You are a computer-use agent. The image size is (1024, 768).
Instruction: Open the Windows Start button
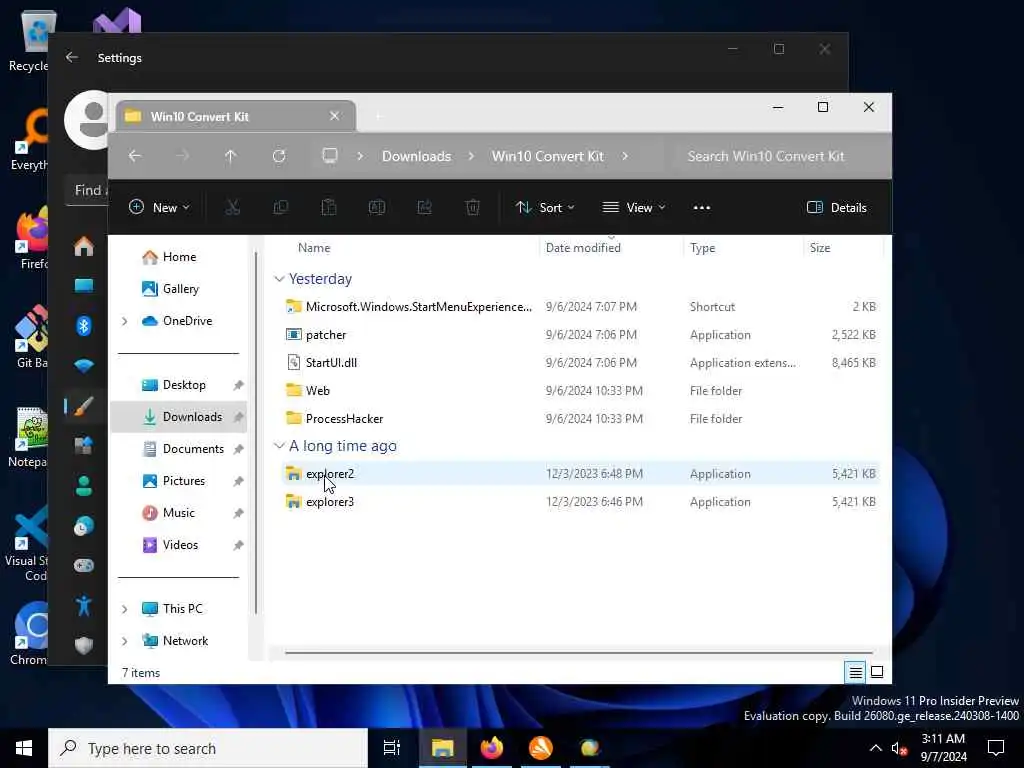coord(24,748)
